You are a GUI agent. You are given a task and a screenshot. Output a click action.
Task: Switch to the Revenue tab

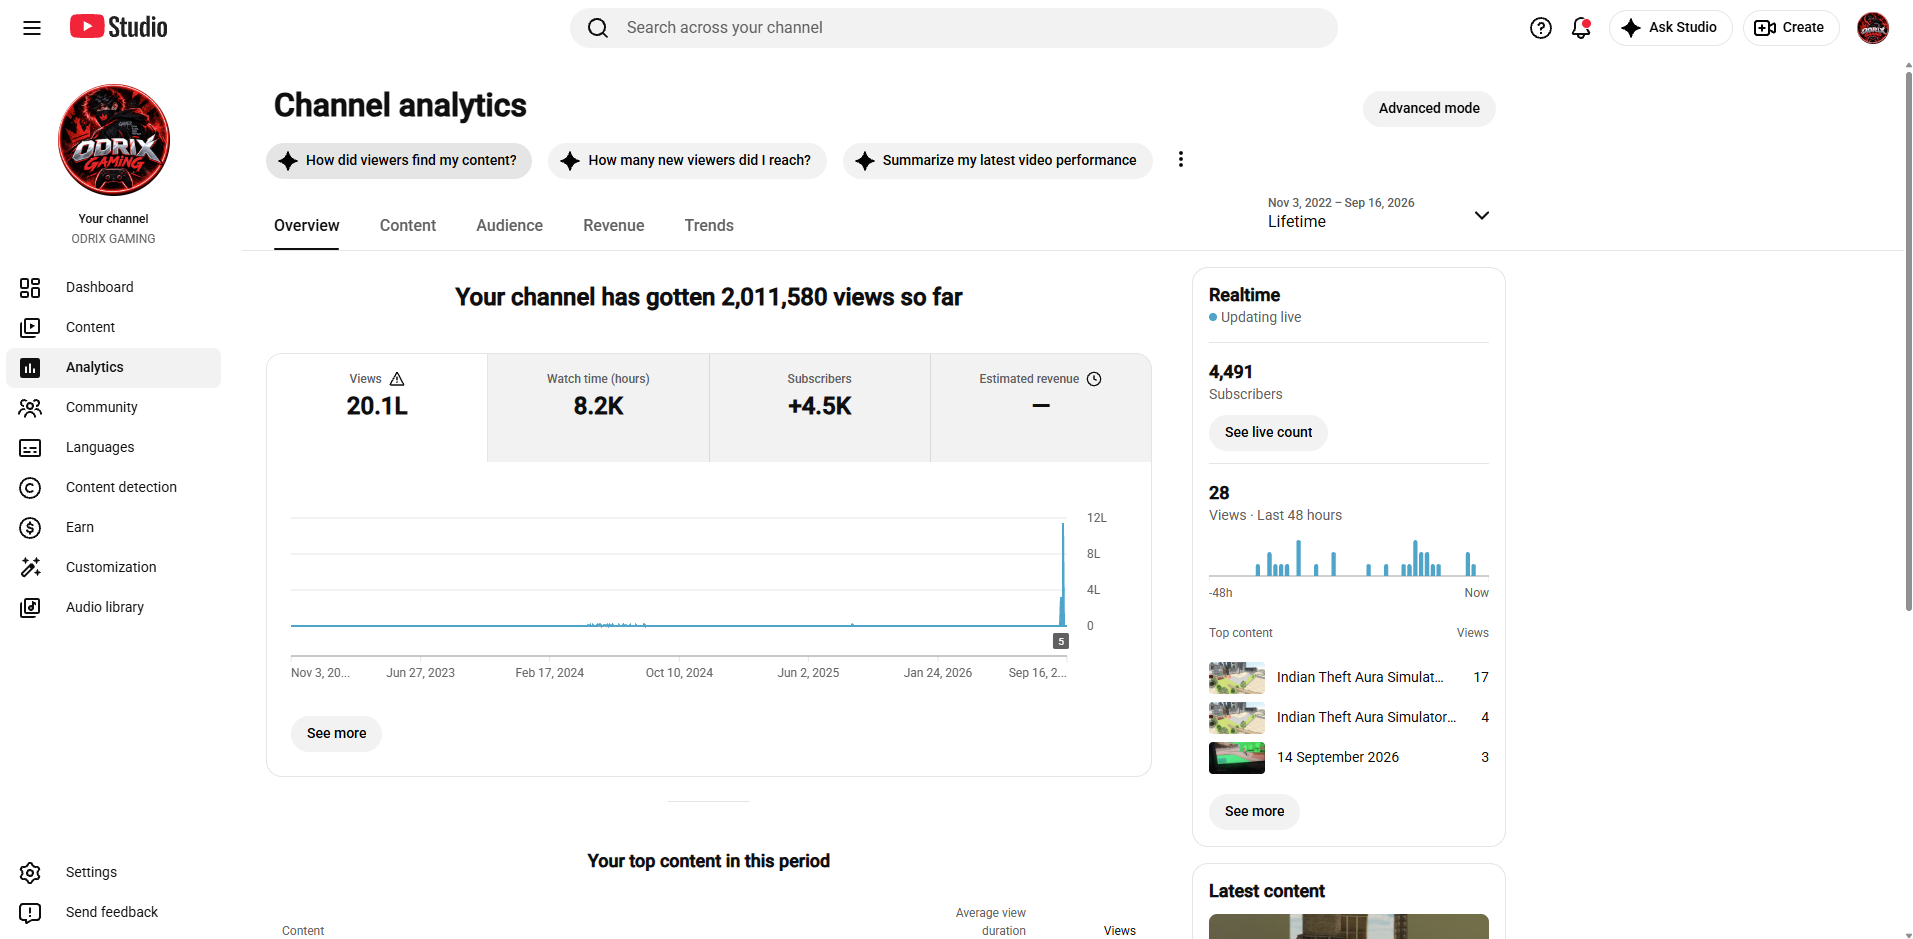pos(614,226)
